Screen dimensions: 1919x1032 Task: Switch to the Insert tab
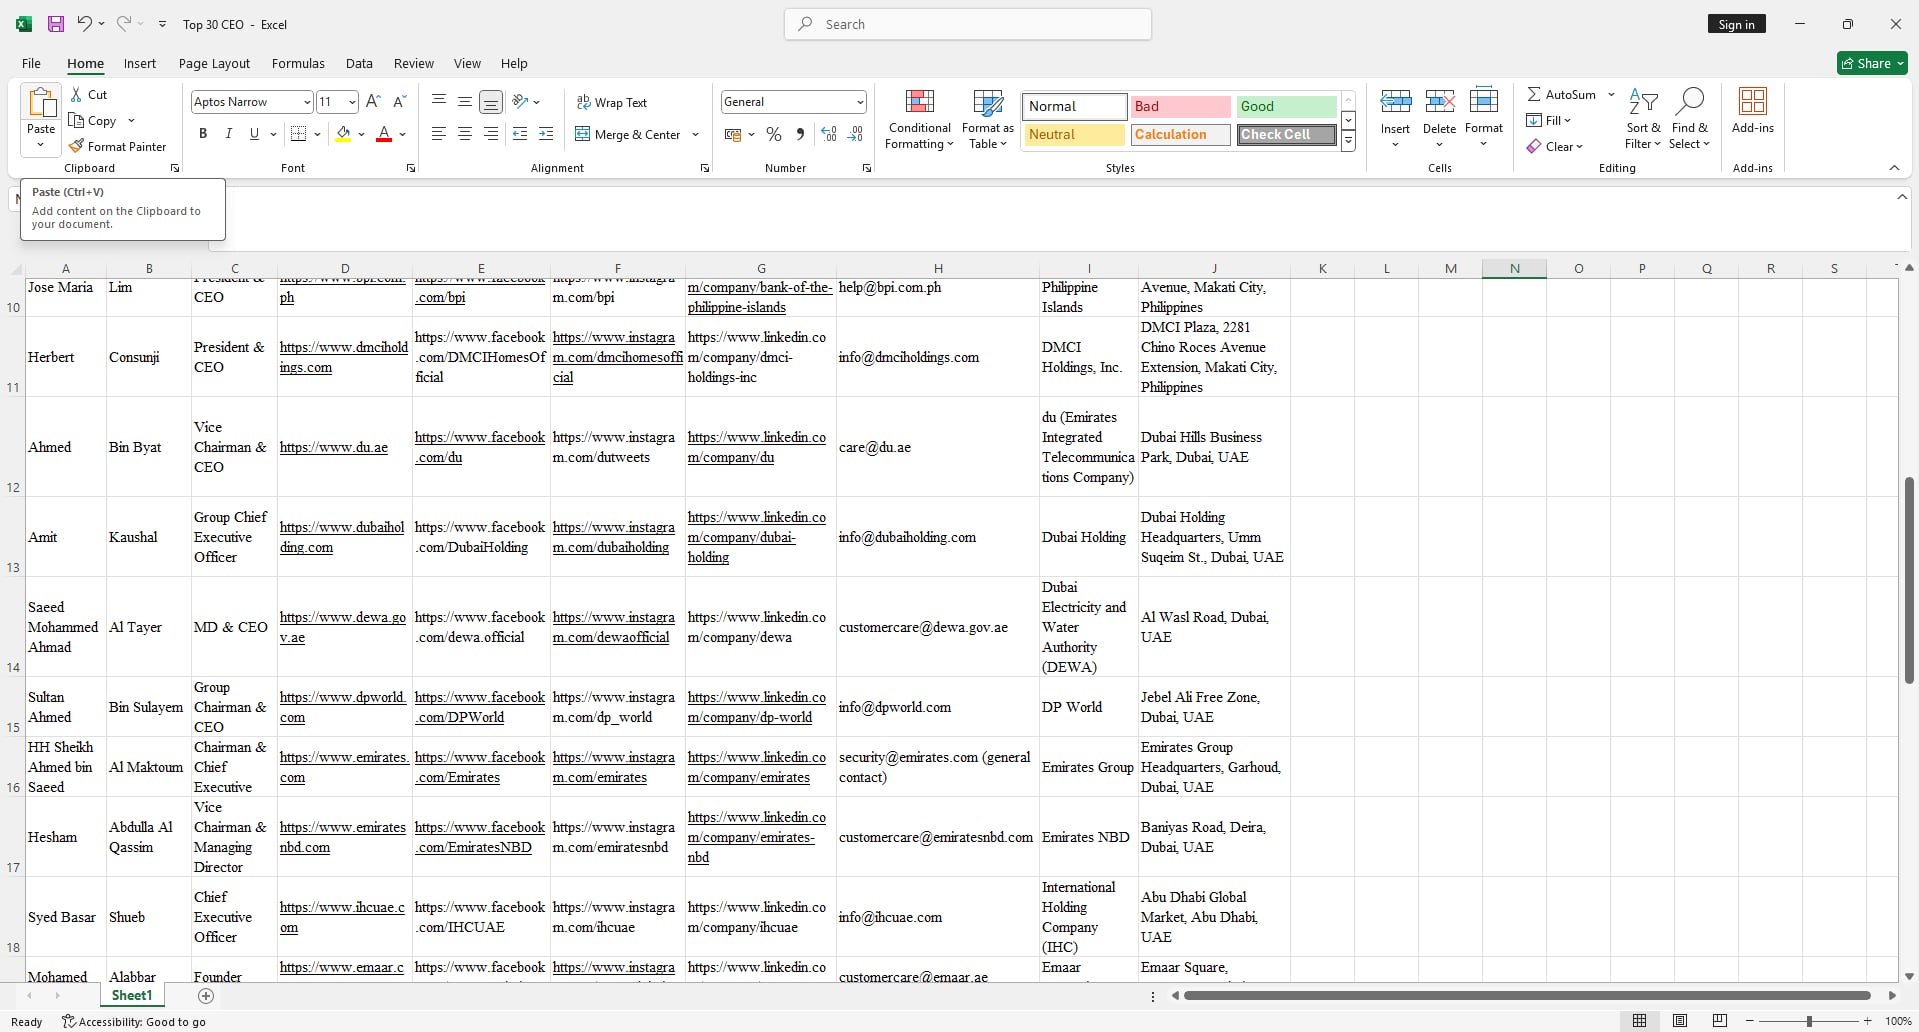coord(140,63)
